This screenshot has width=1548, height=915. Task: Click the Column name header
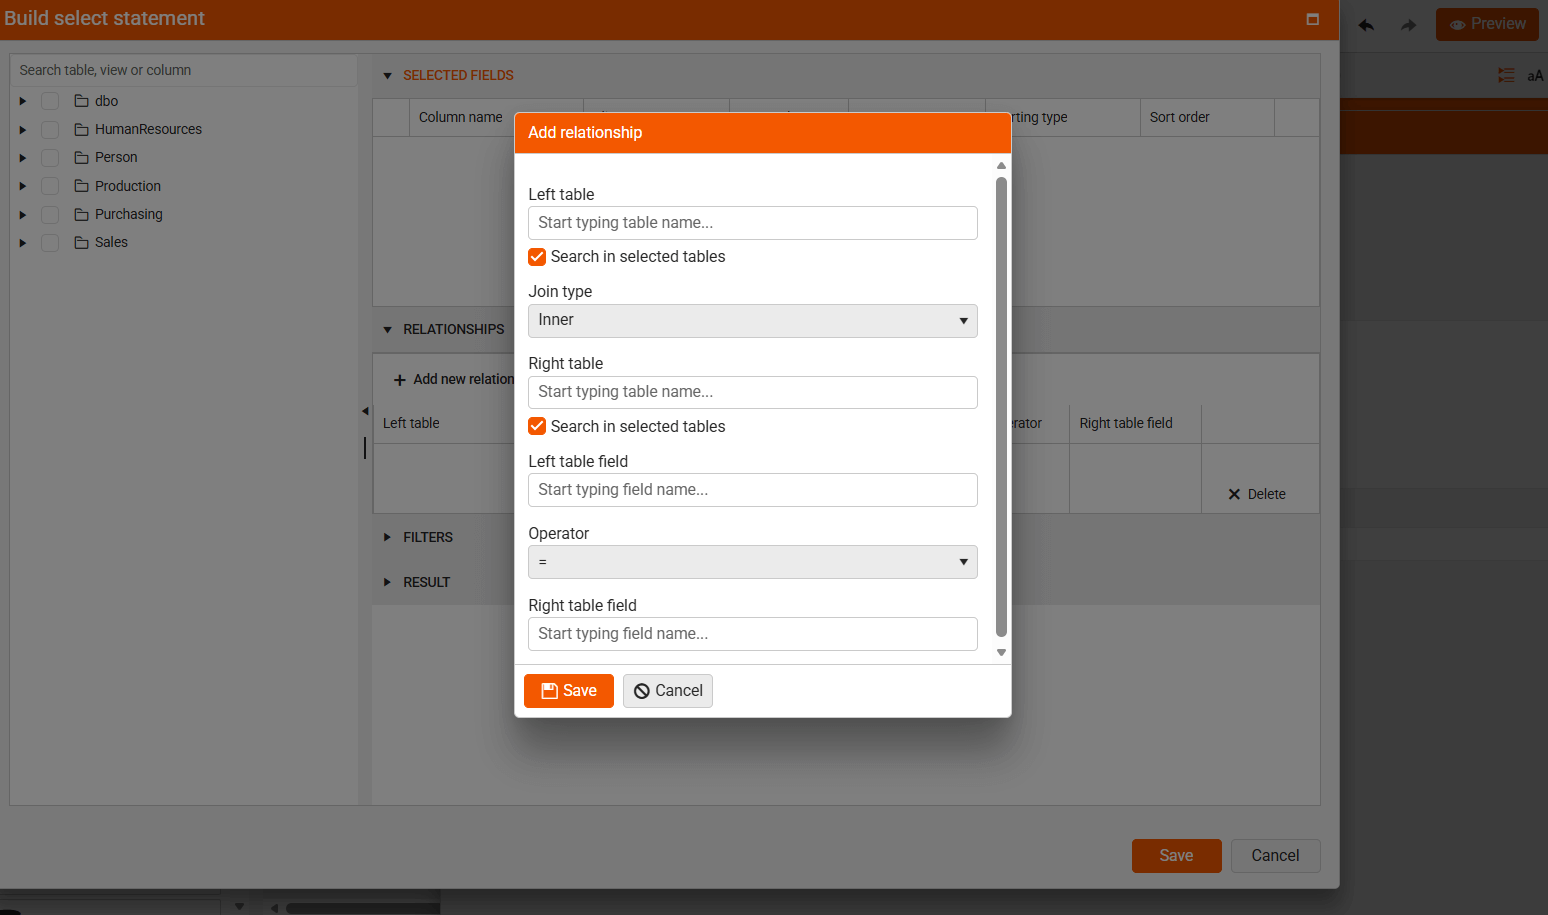[x=461, y=117]
